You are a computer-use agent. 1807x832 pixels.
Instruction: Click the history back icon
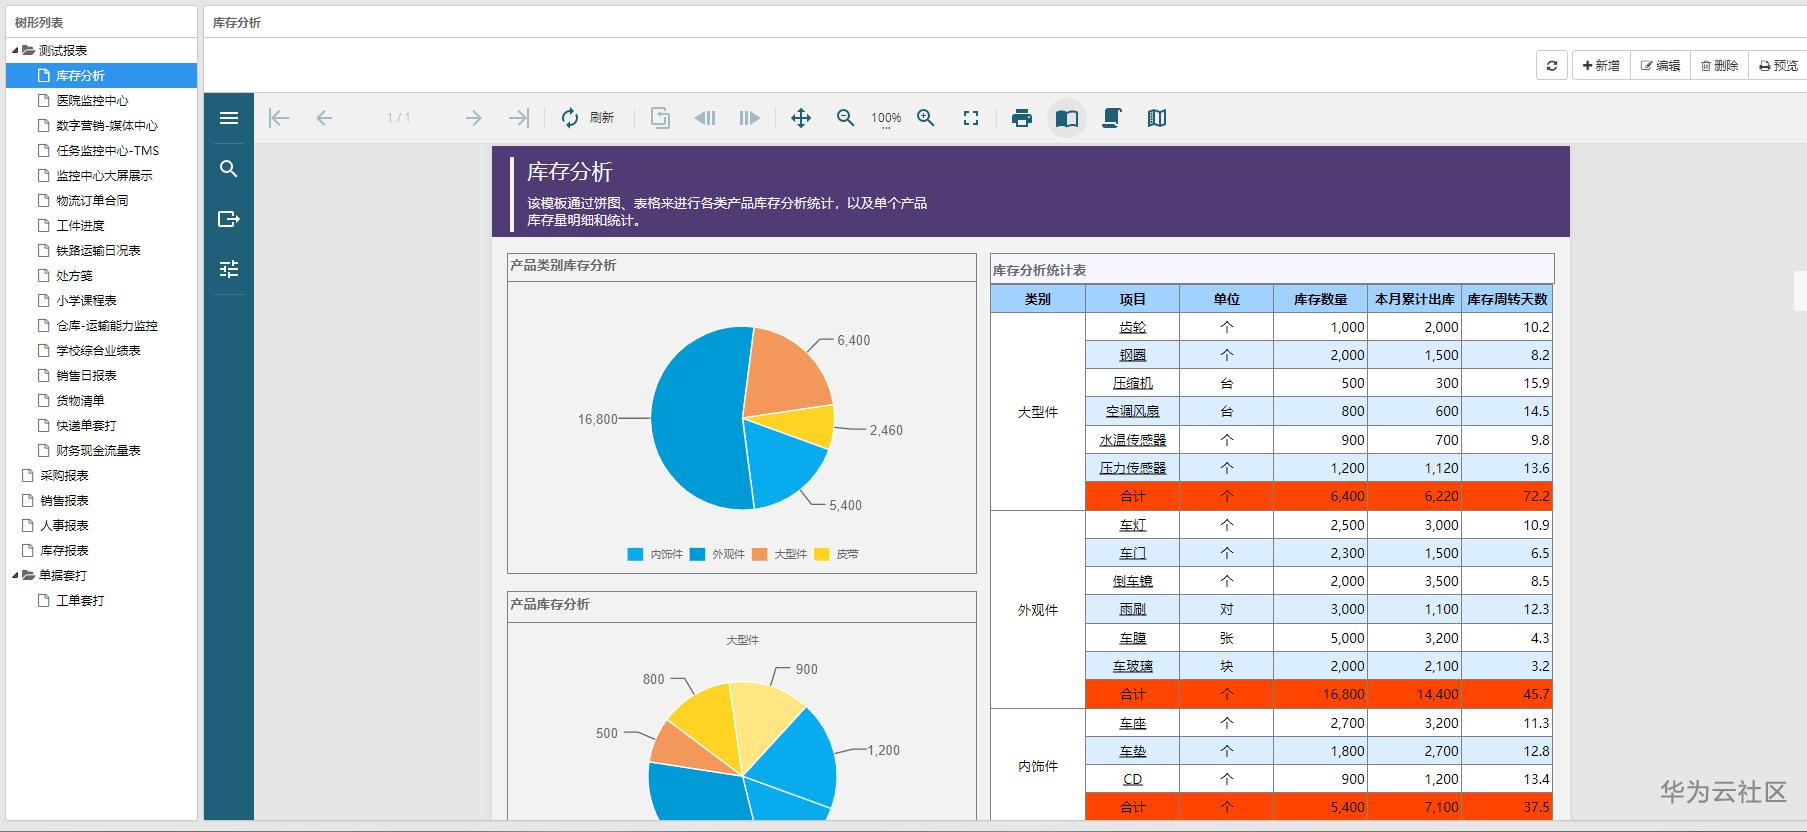[705, 118]
